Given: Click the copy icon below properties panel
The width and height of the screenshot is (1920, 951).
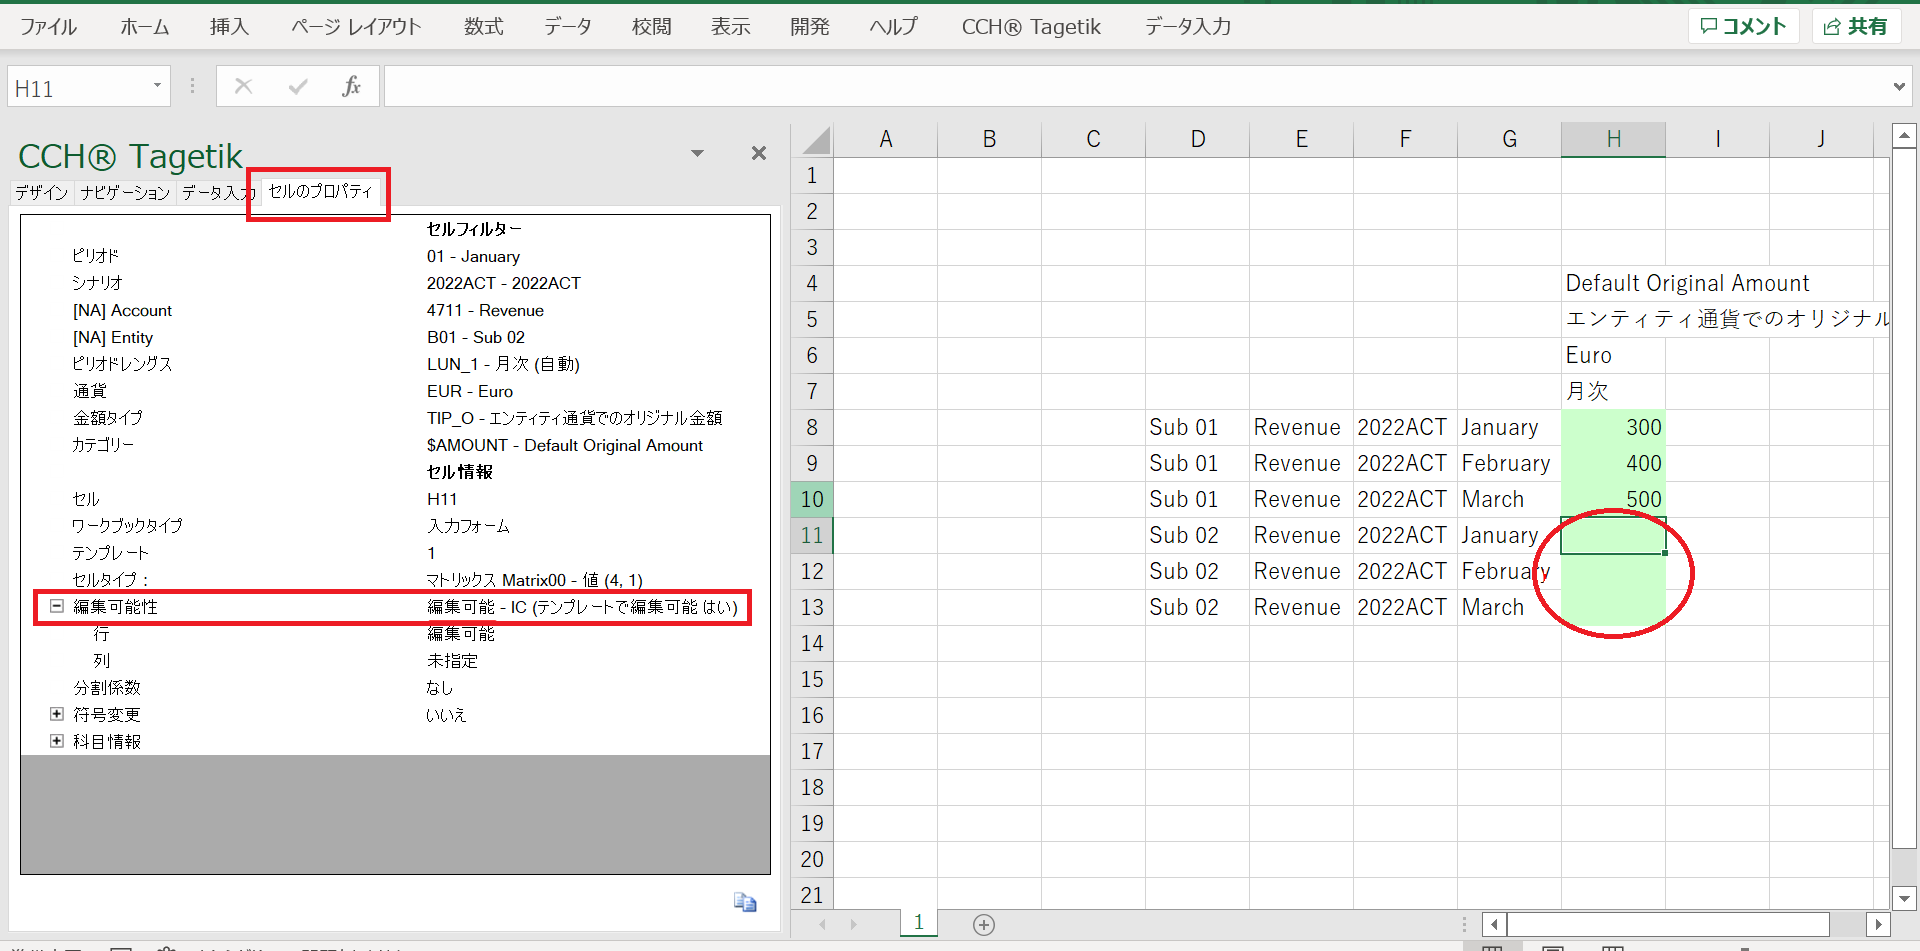Looking at the screenshot, I should [x=745, y=902].
